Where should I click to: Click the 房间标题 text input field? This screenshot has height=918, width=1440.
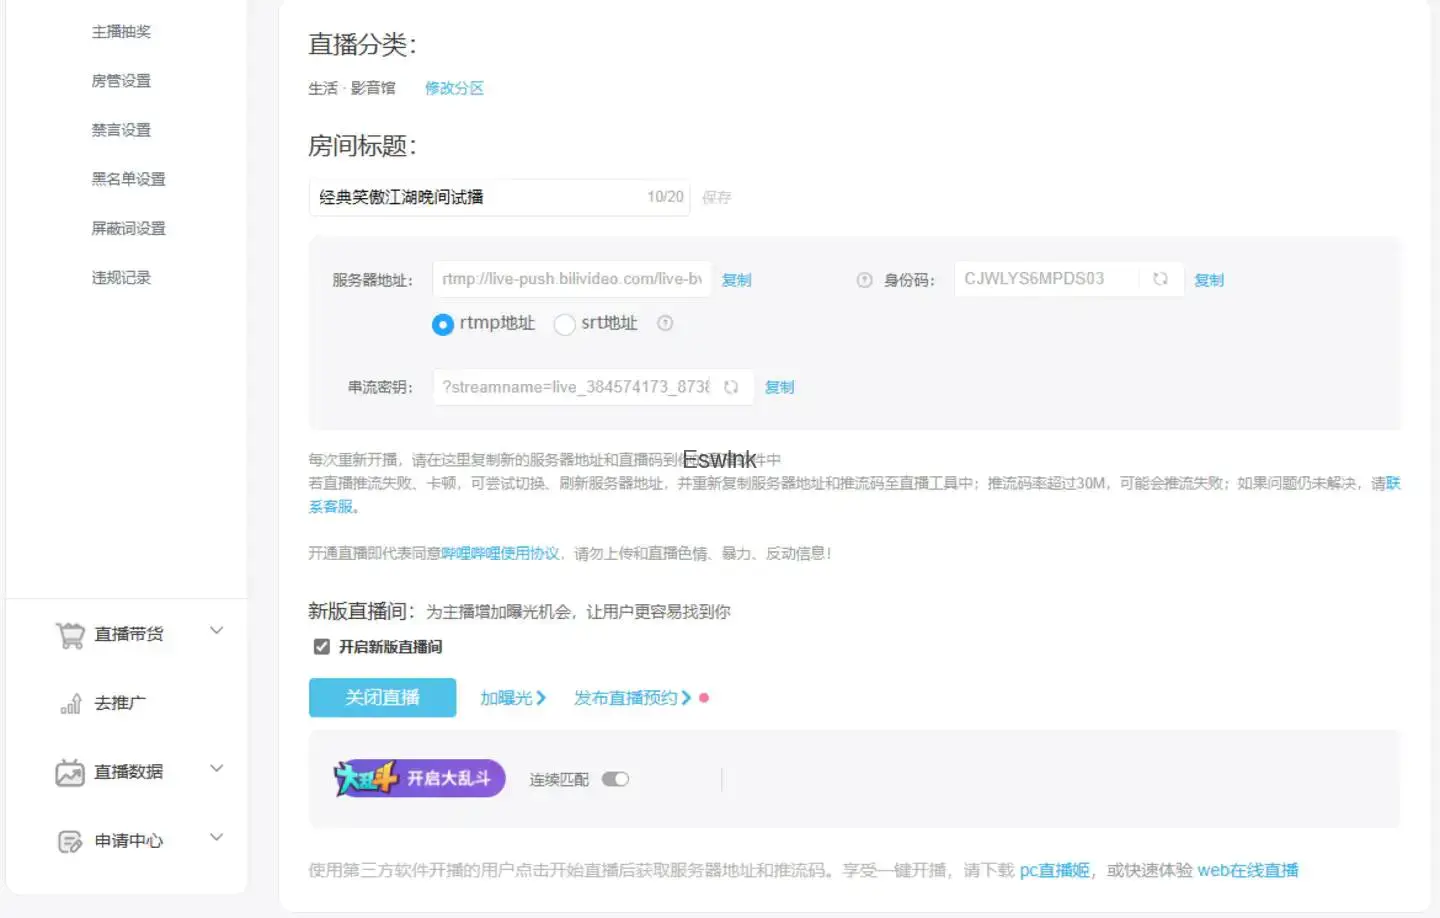(x=475, y=197)
